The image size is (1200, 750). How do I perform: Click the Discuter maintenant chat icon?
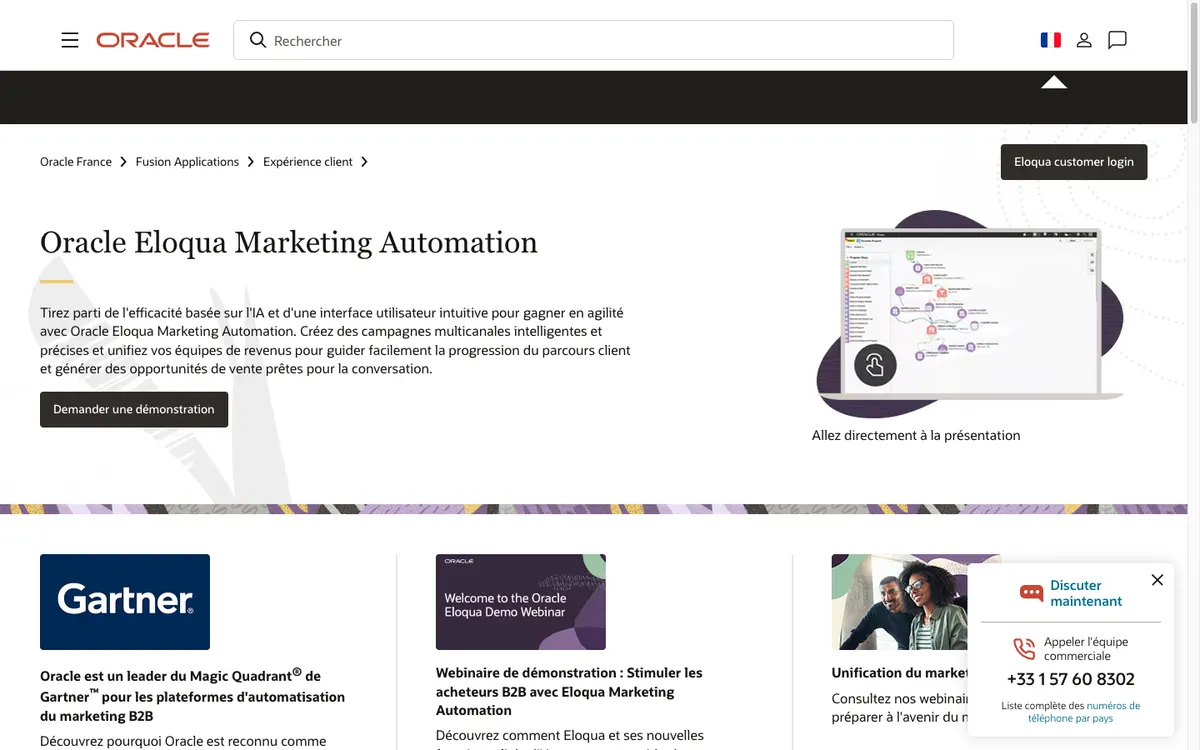coord(1031,593)
